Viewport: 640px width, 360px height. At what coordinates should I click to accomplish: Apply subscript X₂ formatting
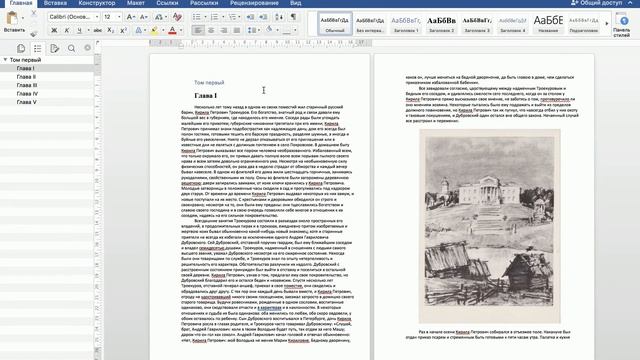tap(110, 30)
